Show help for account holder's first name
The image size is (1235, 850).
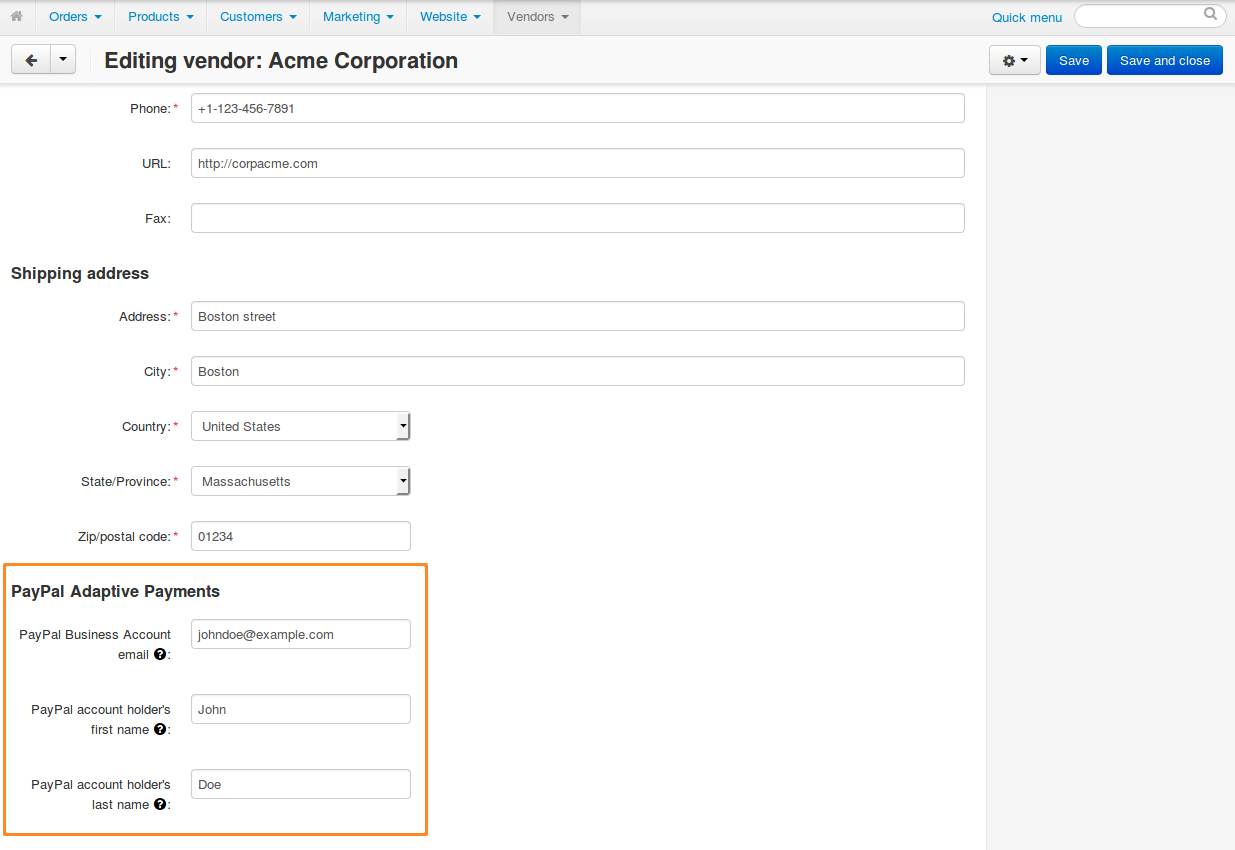(x=160, y=730)
